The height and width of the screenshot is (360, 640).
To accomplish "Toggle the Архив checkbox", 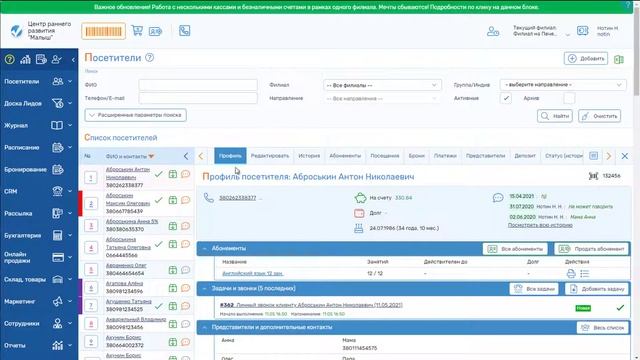I will 569,98.
